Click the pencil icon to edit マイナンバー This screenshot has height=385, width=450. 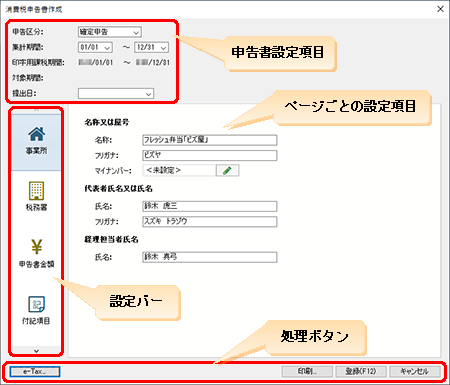pyautogui.click(x=227, y=170)
